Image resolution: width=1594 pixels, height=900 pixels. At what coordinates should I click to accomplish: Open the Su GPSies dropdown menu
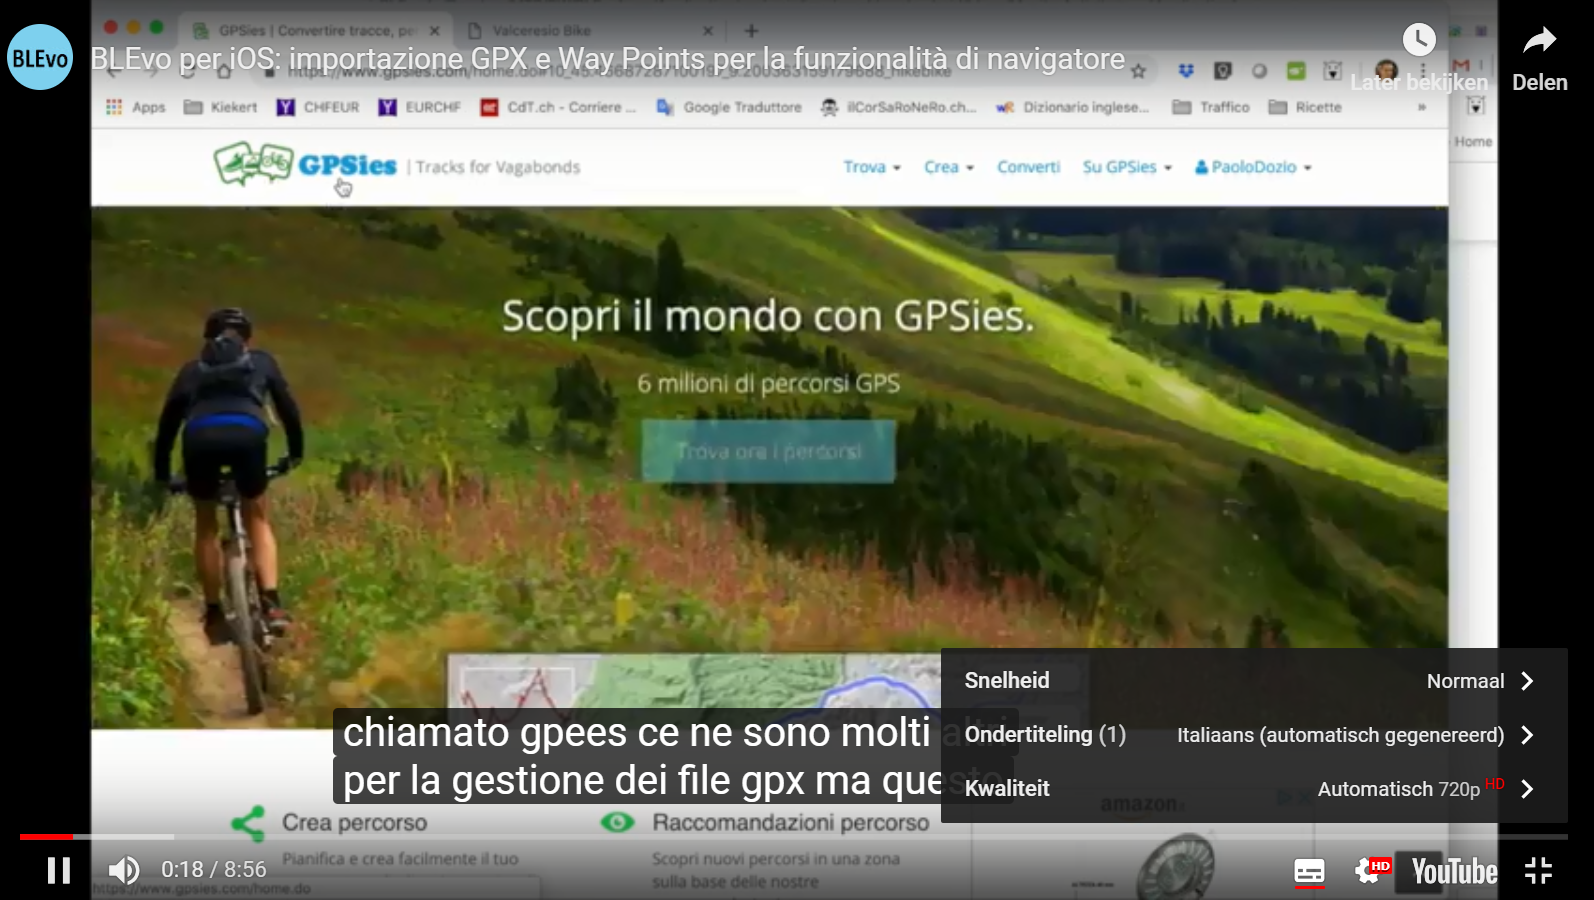pos(1127,167)
